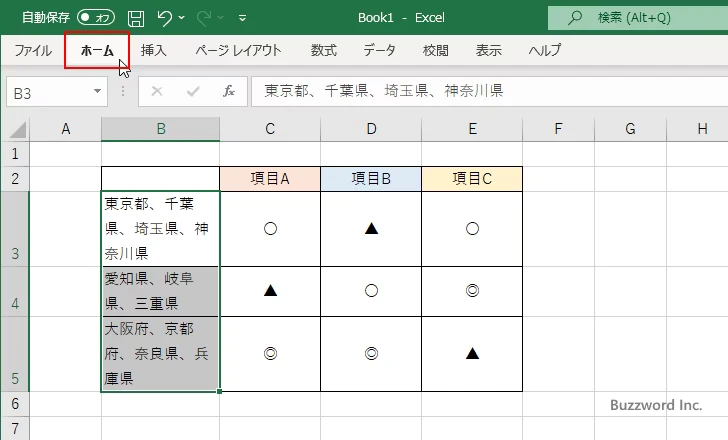
Task: Open the ヘルプ tab
Action: [545, 50]
